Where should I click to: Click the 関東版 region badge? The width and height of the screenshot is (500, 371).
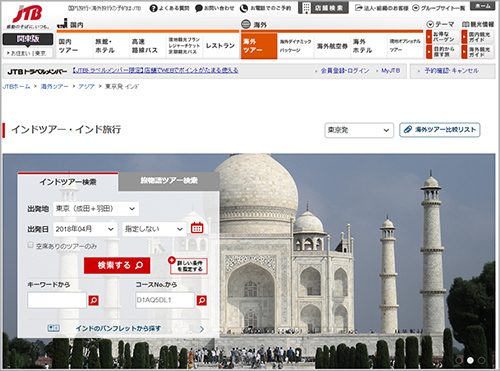[x=28, y=39]
